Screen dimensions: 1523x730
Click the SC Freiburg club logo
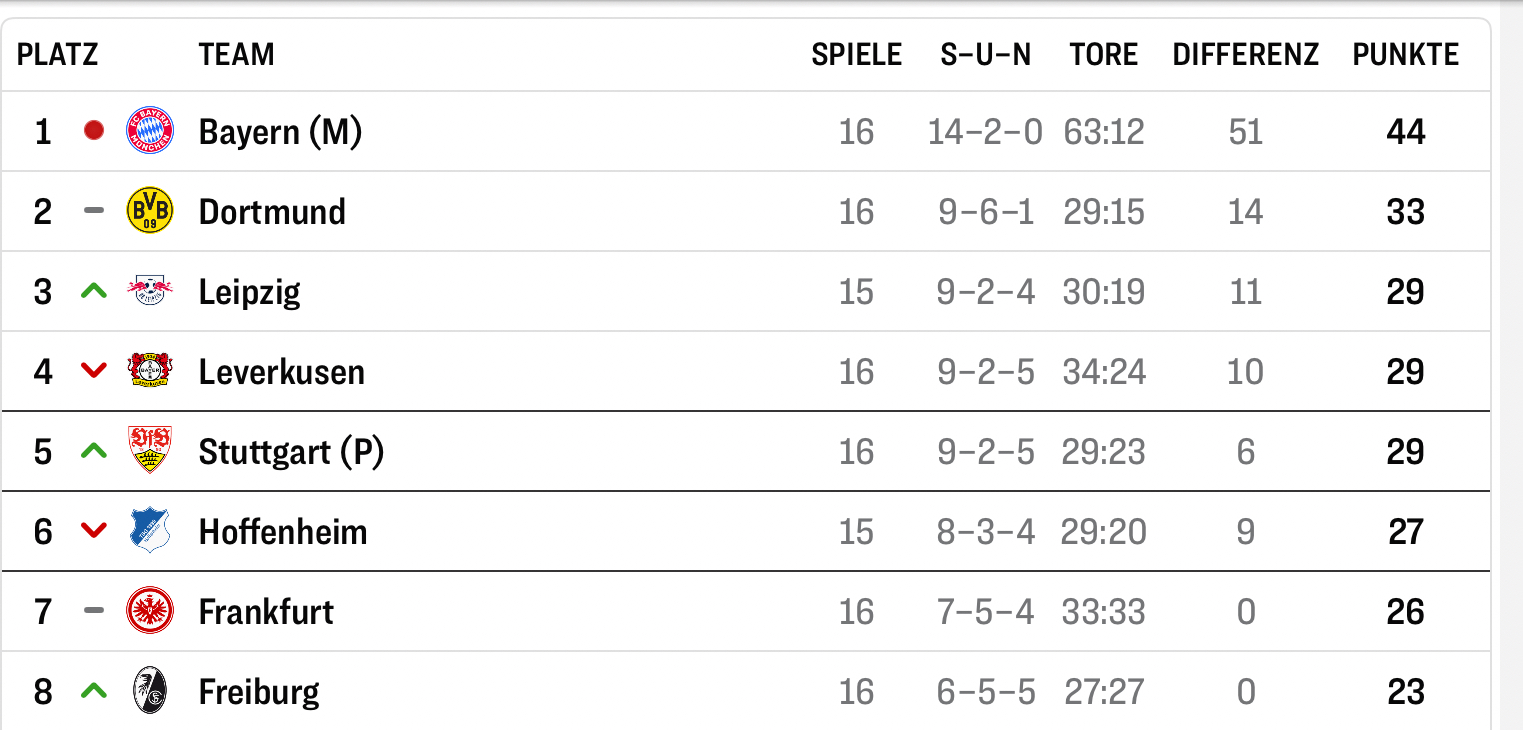(150, 691)
